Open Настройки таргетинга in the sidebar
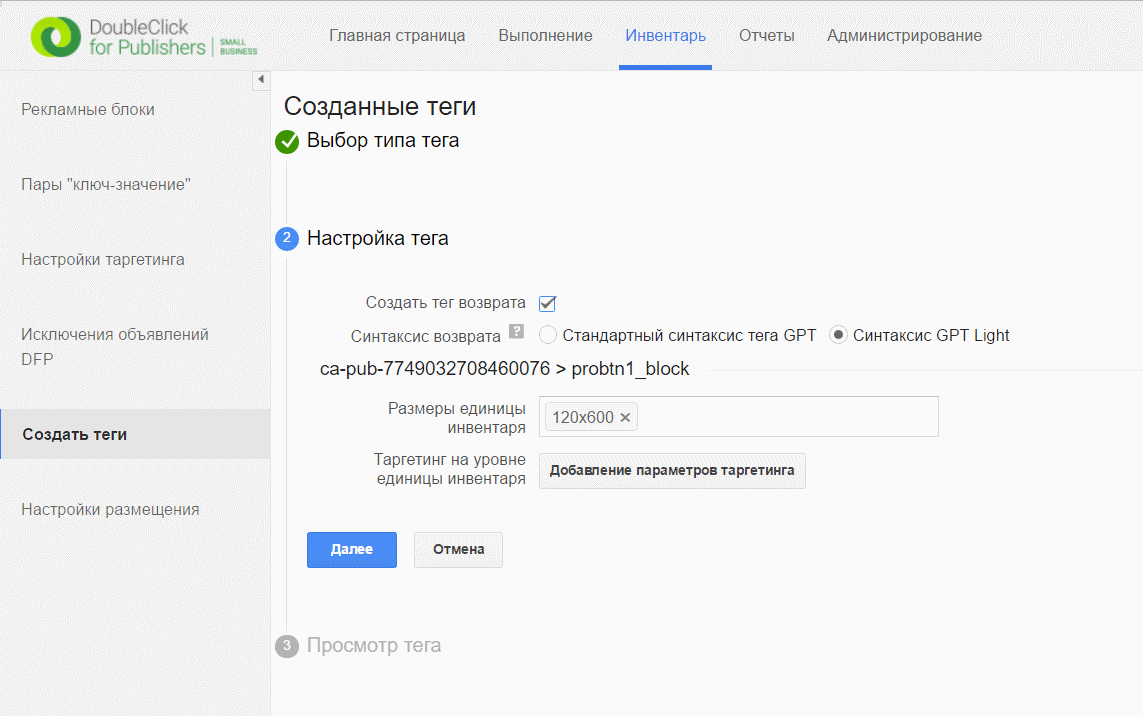 point(103,260)
